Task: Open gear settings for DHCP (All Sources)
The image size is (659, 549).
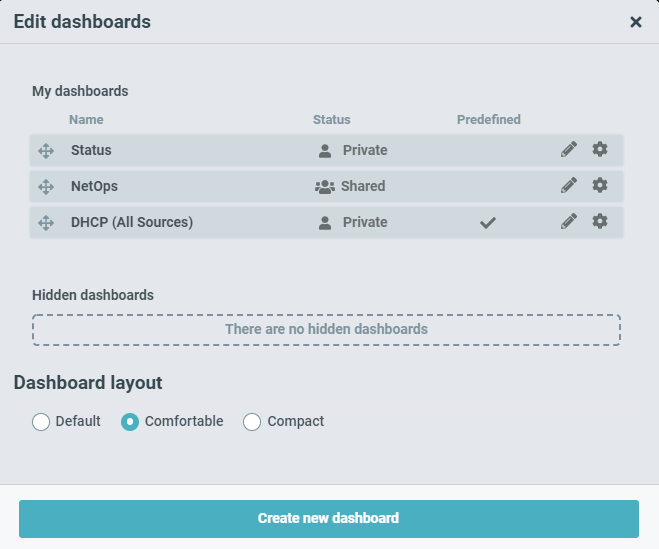Action: click(x=600, y=222)
